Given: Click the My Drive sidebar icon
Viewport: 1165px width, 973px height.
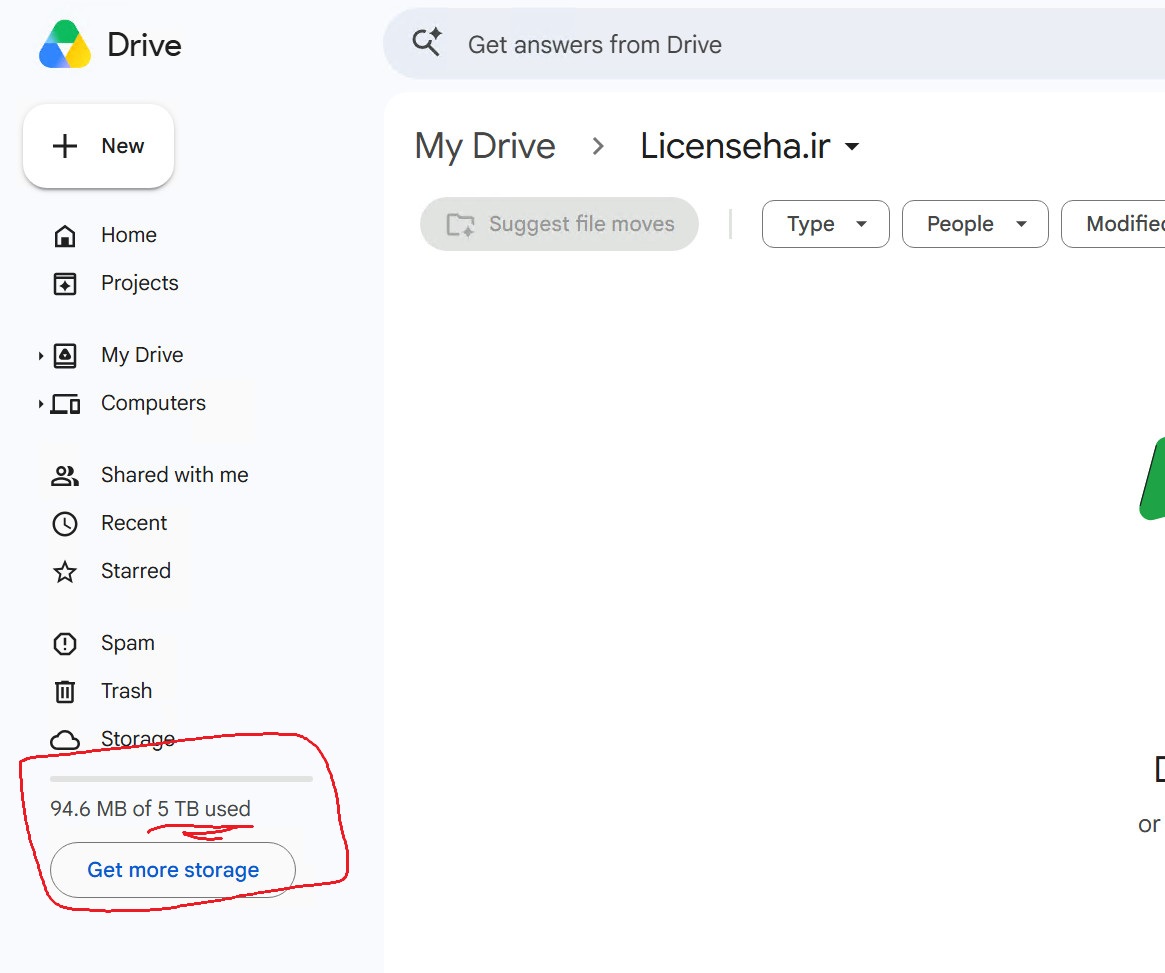Looking at the screenshot, I should point(65,356).
